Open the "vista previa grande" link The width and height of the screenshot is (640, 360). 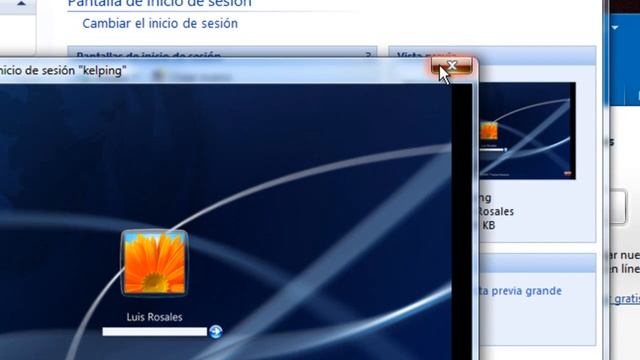click(x=520, y=291)
